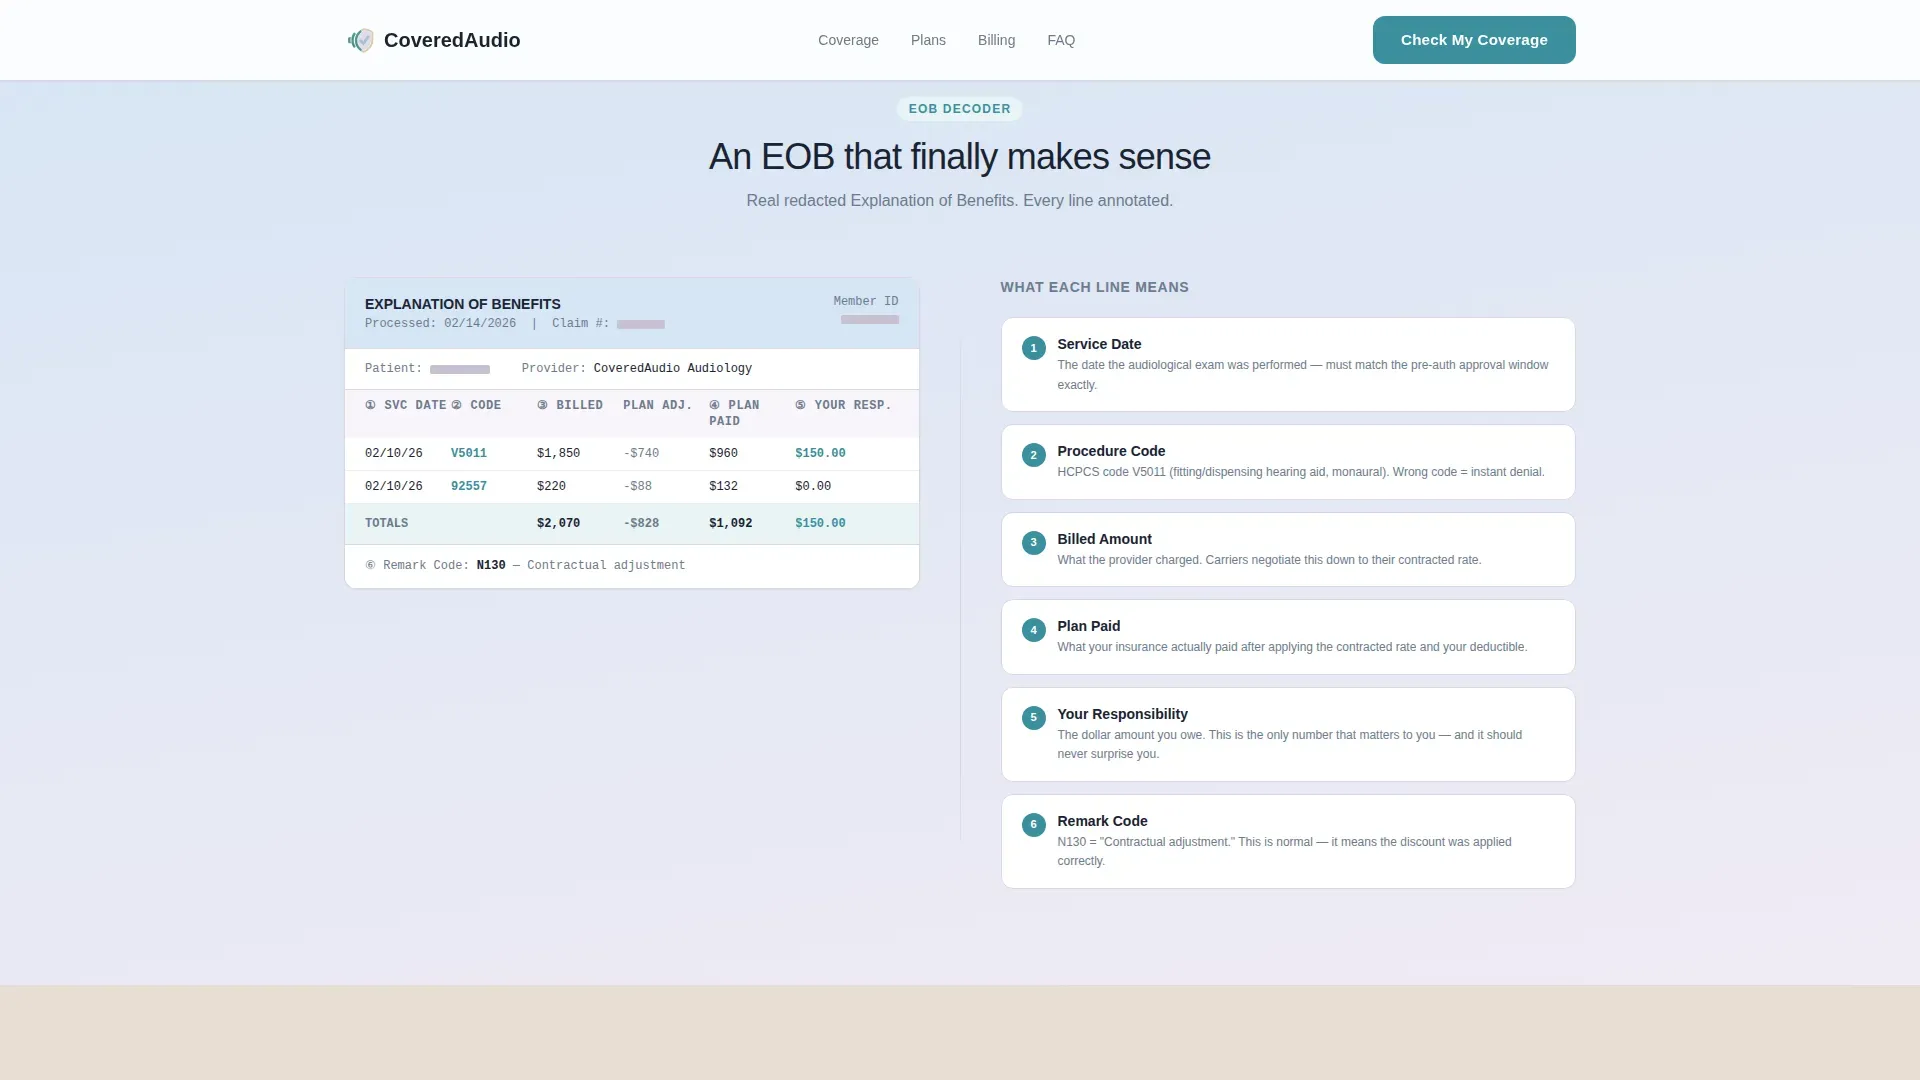Click the TOTALS row label
The width and height of the screenshot is (1920, 1080).
[x=386, y=523]
